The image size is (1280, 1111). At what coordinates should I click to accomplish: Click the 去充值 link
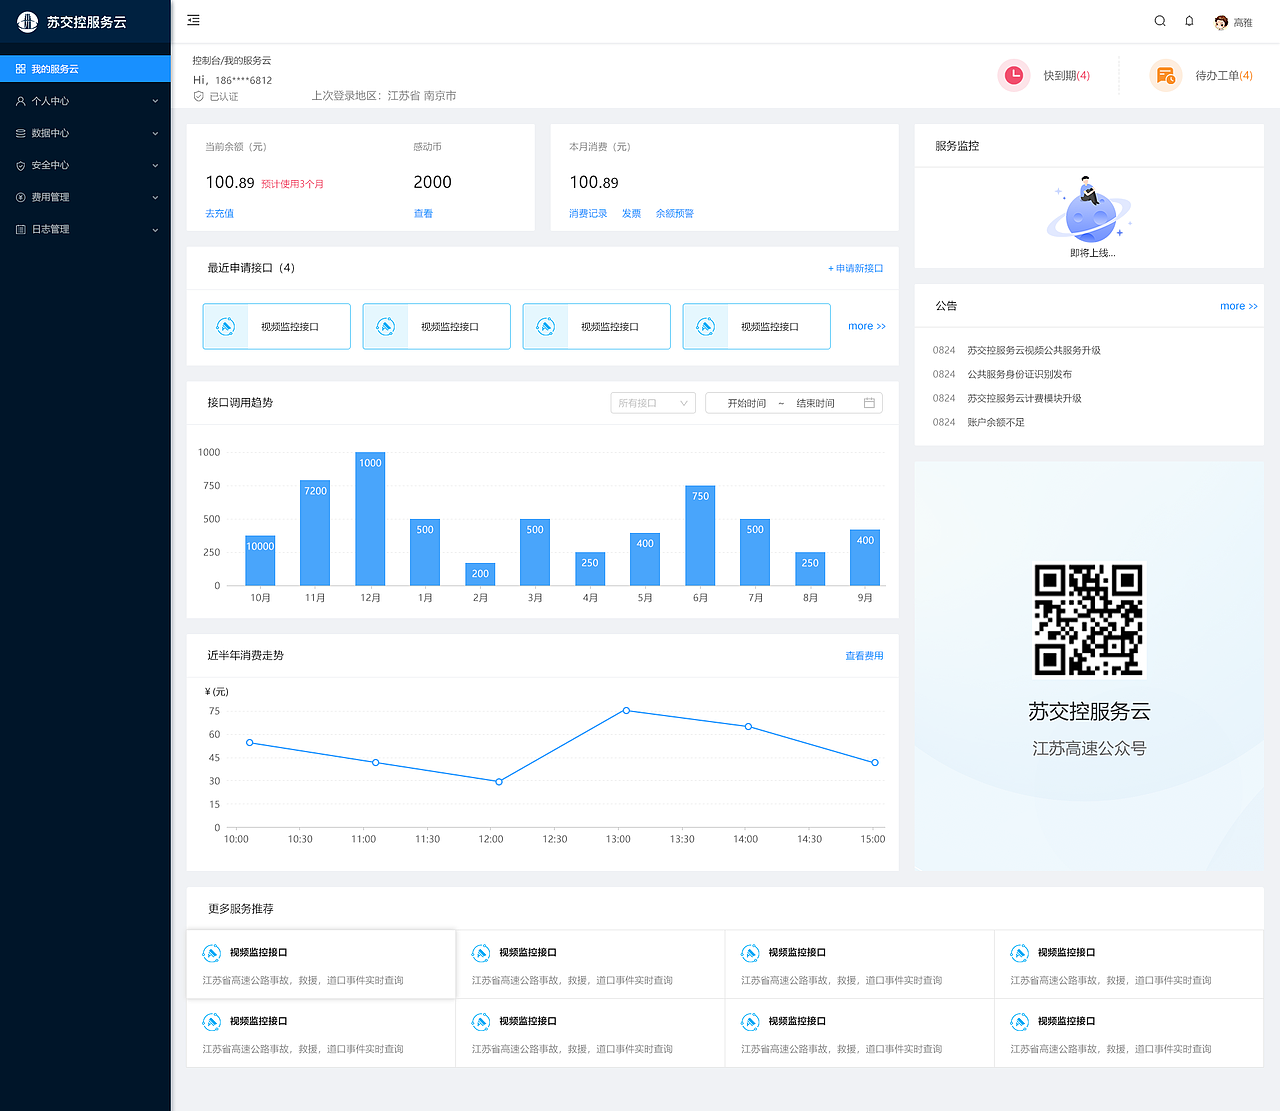tap(219, 213)
